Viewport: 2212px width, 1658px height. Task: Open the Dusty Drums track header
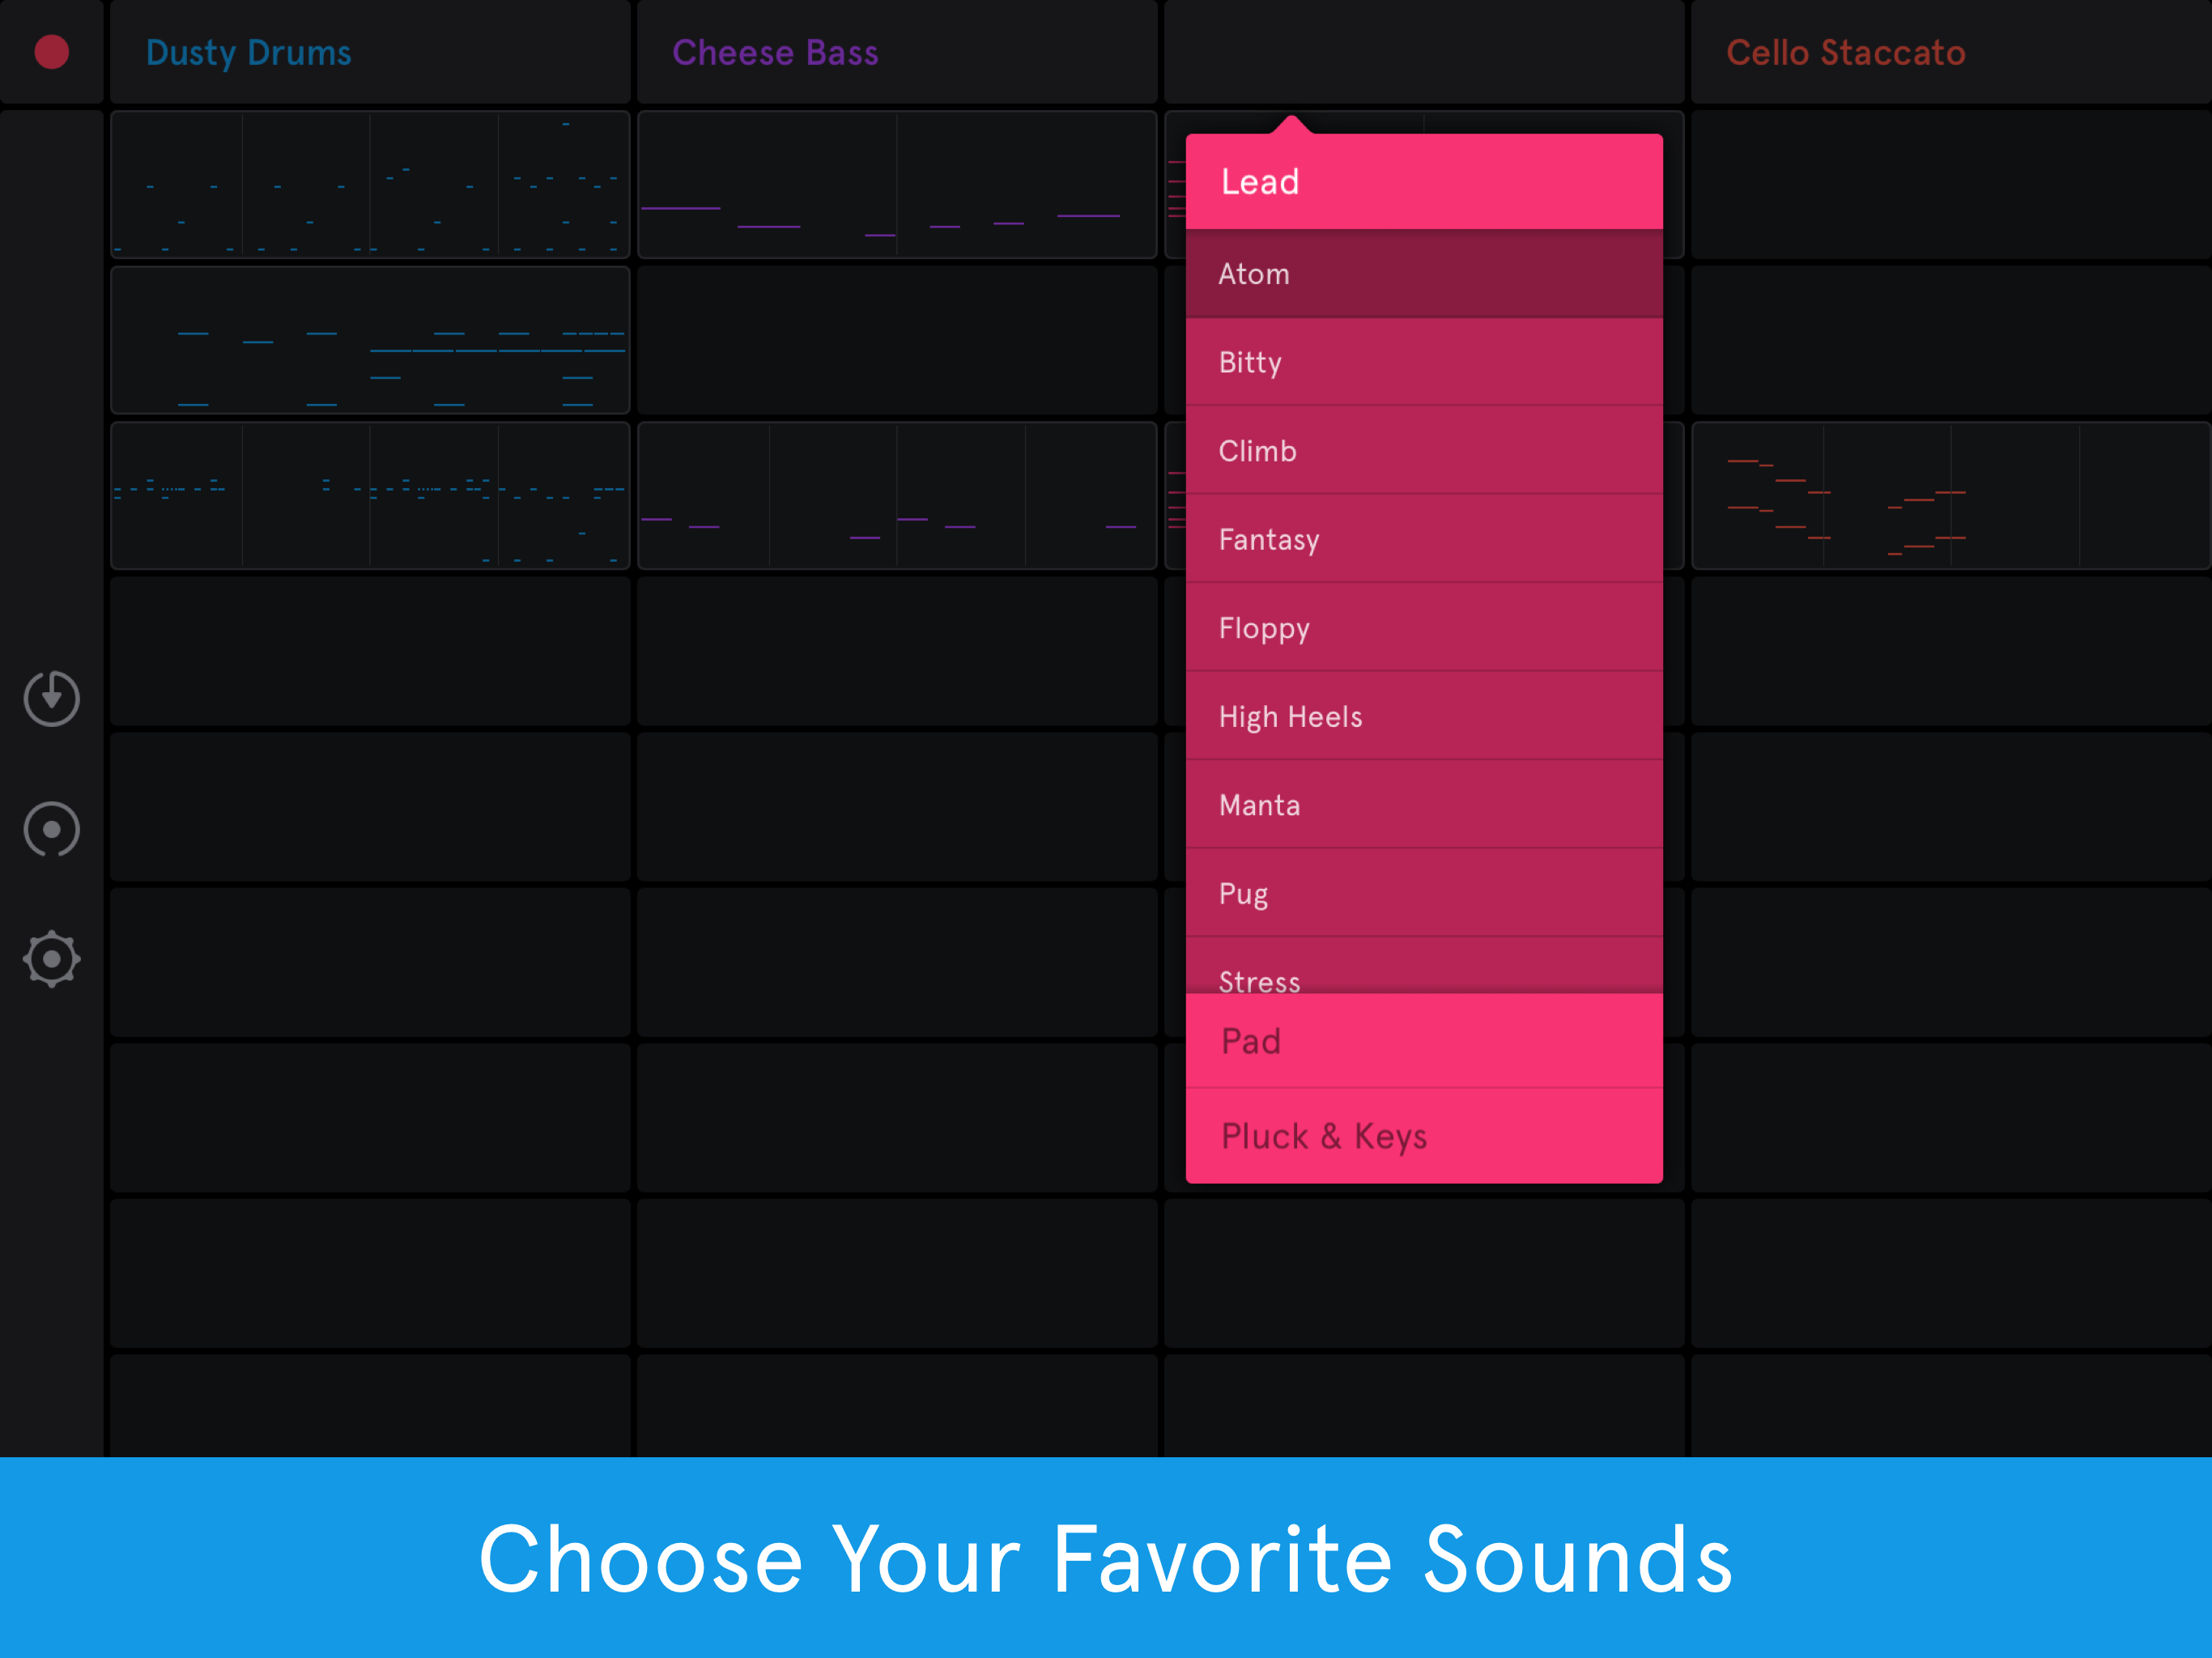370,52
